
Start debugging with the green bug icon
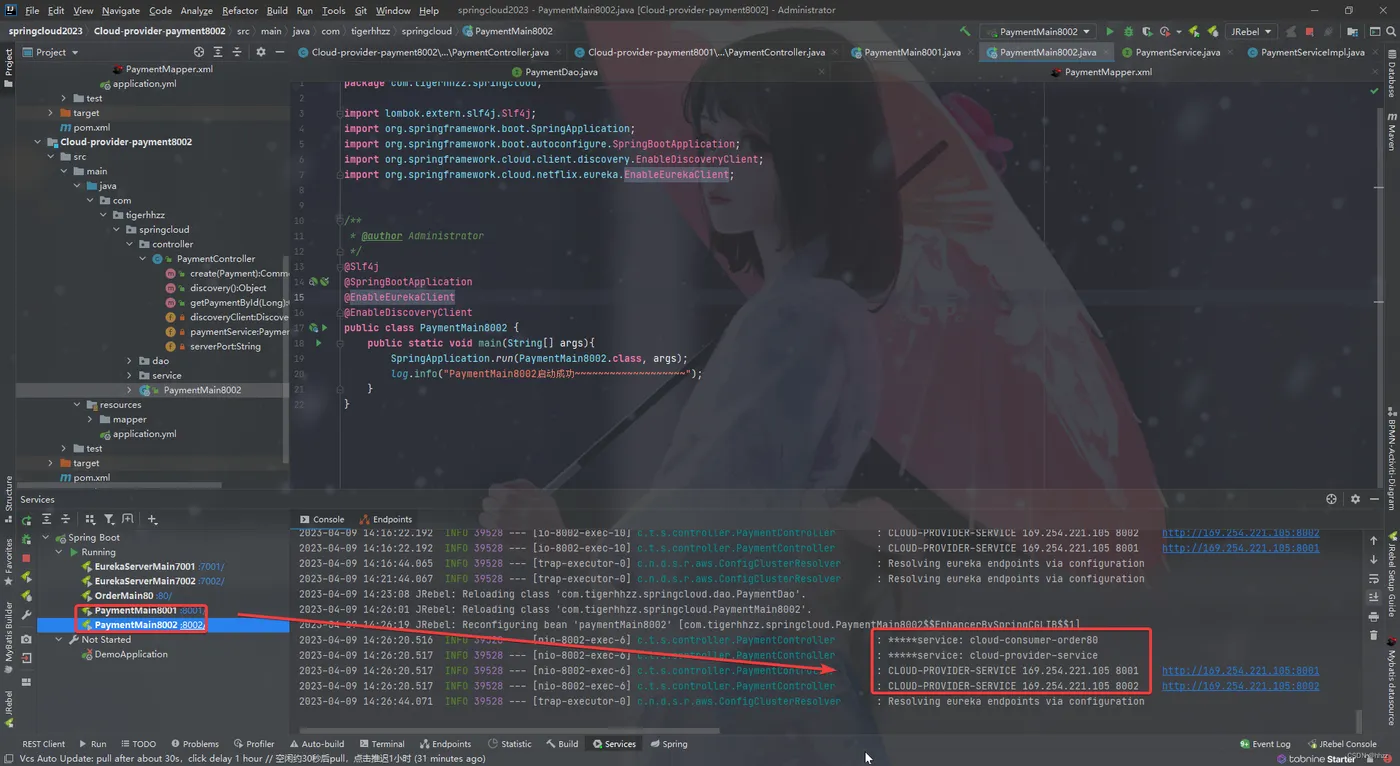click(1127, 31)
